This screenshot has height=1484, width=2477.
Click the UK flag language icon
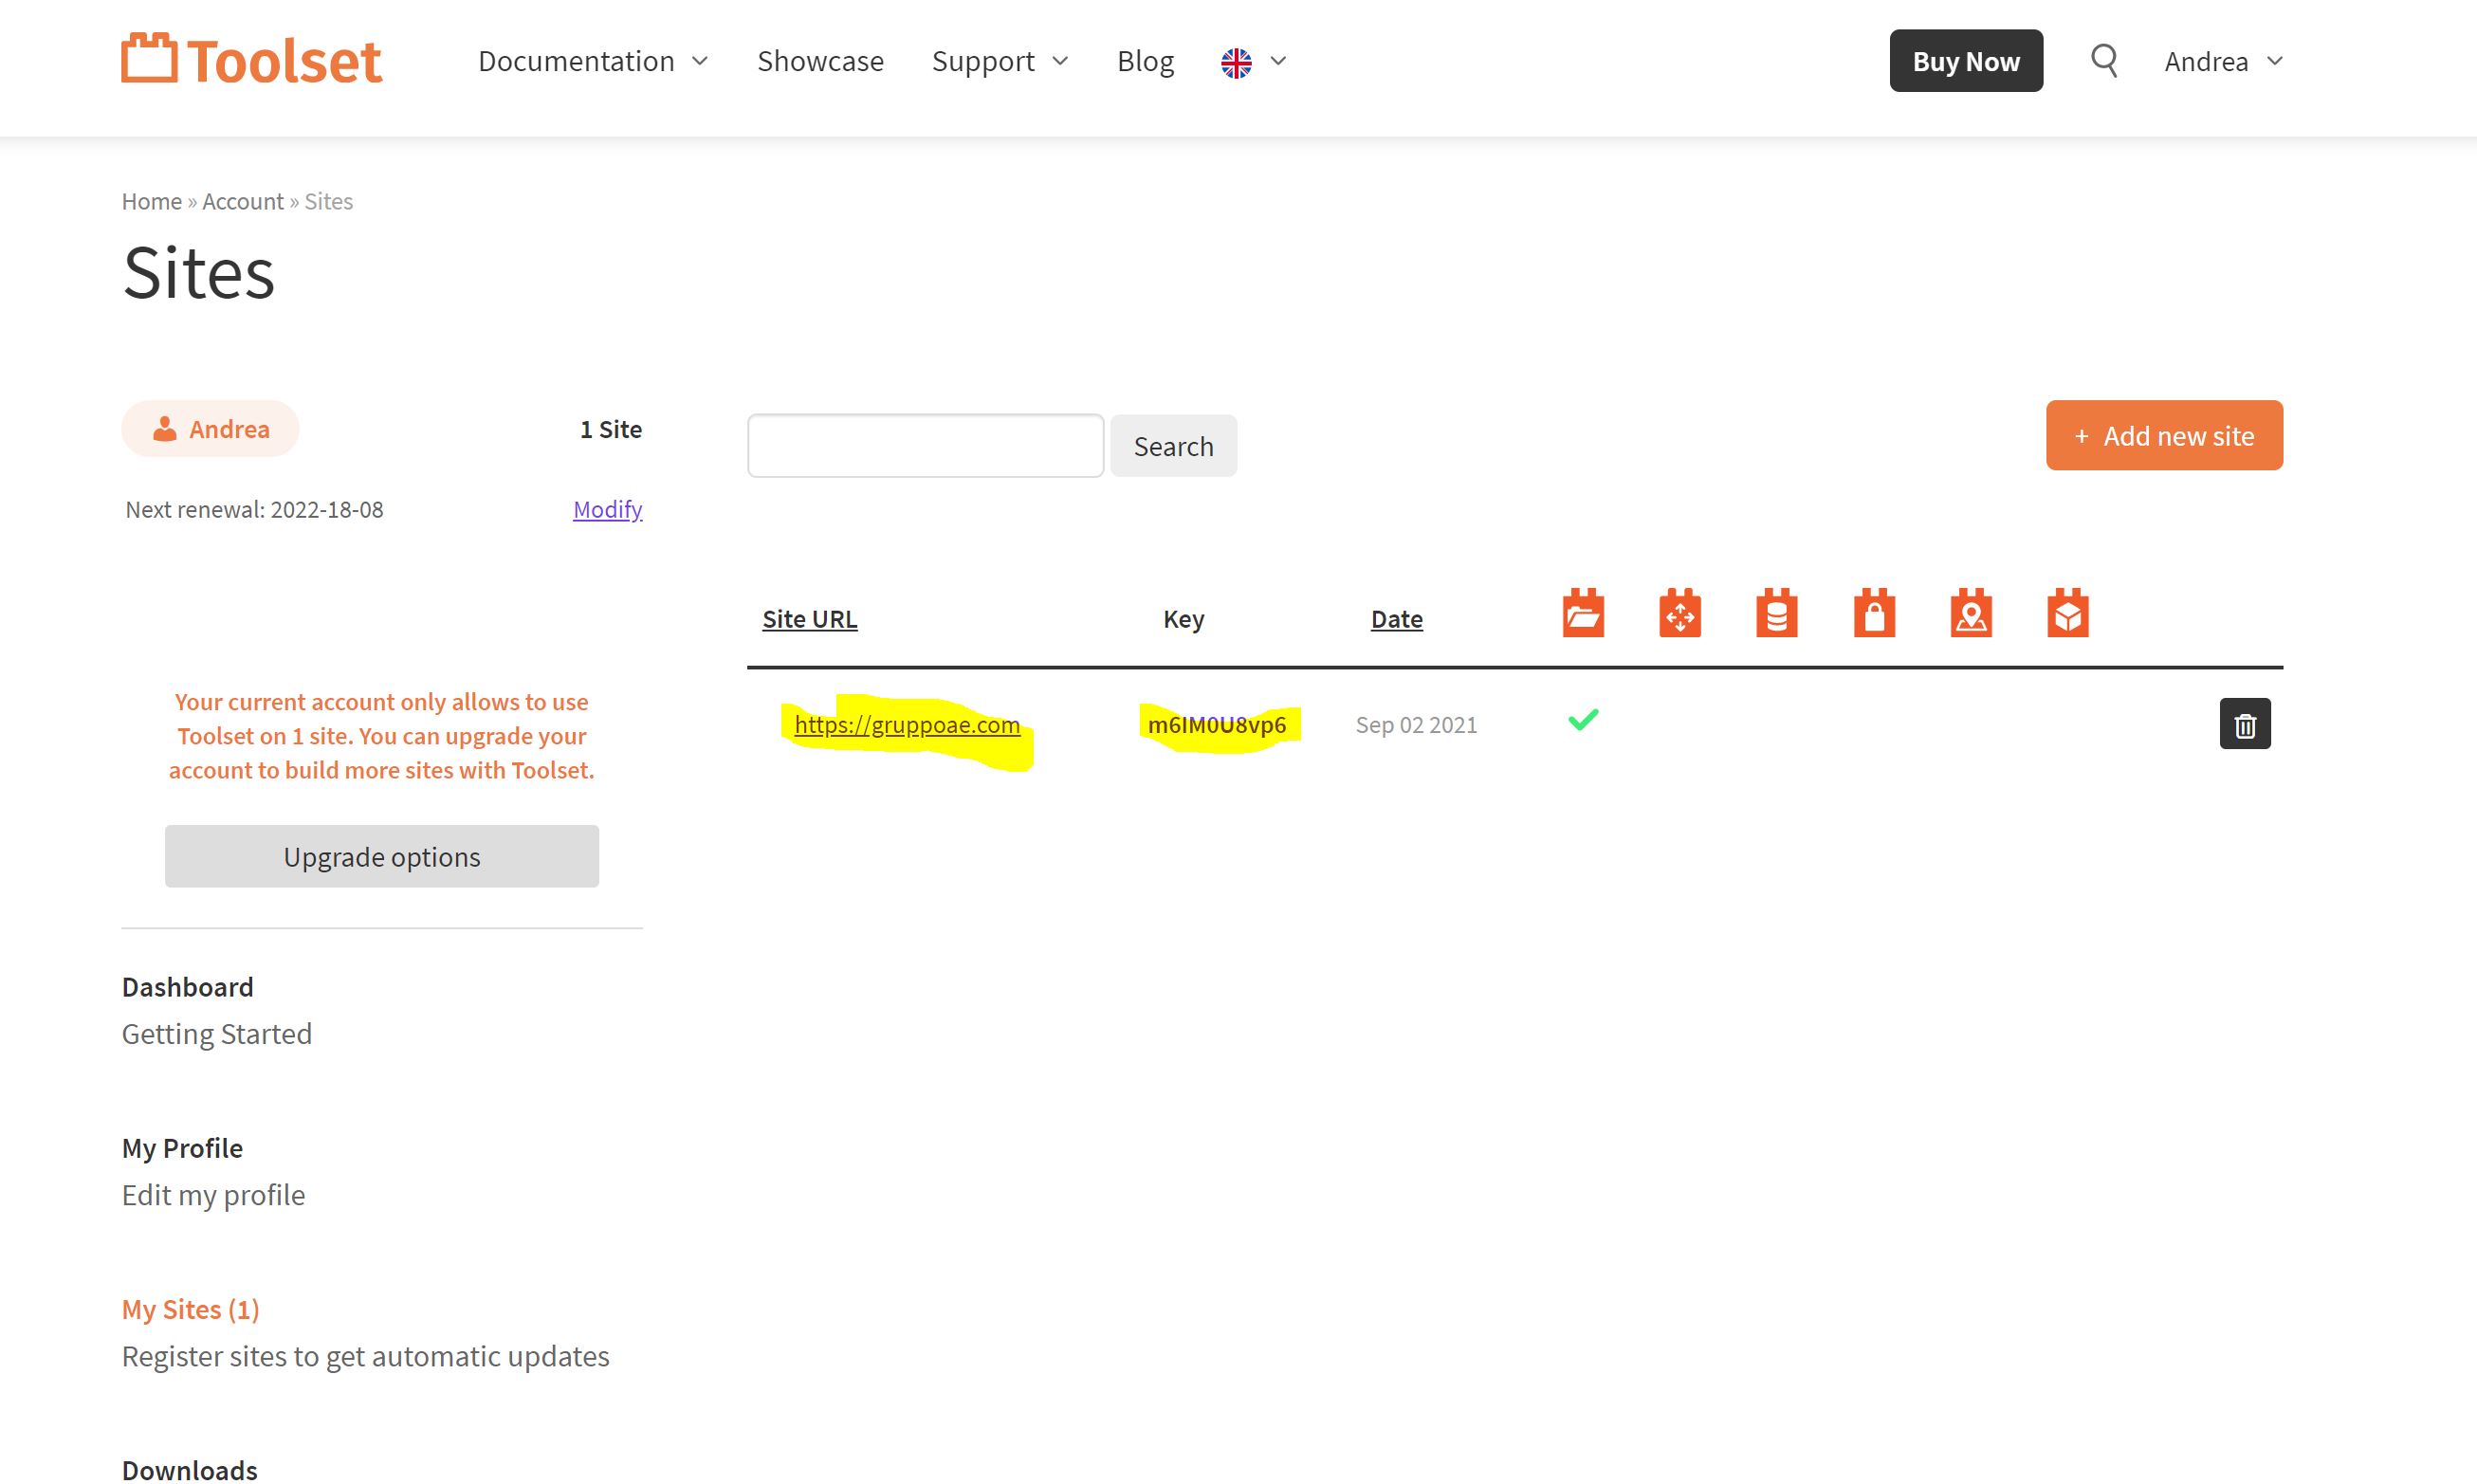[1236, 63]
